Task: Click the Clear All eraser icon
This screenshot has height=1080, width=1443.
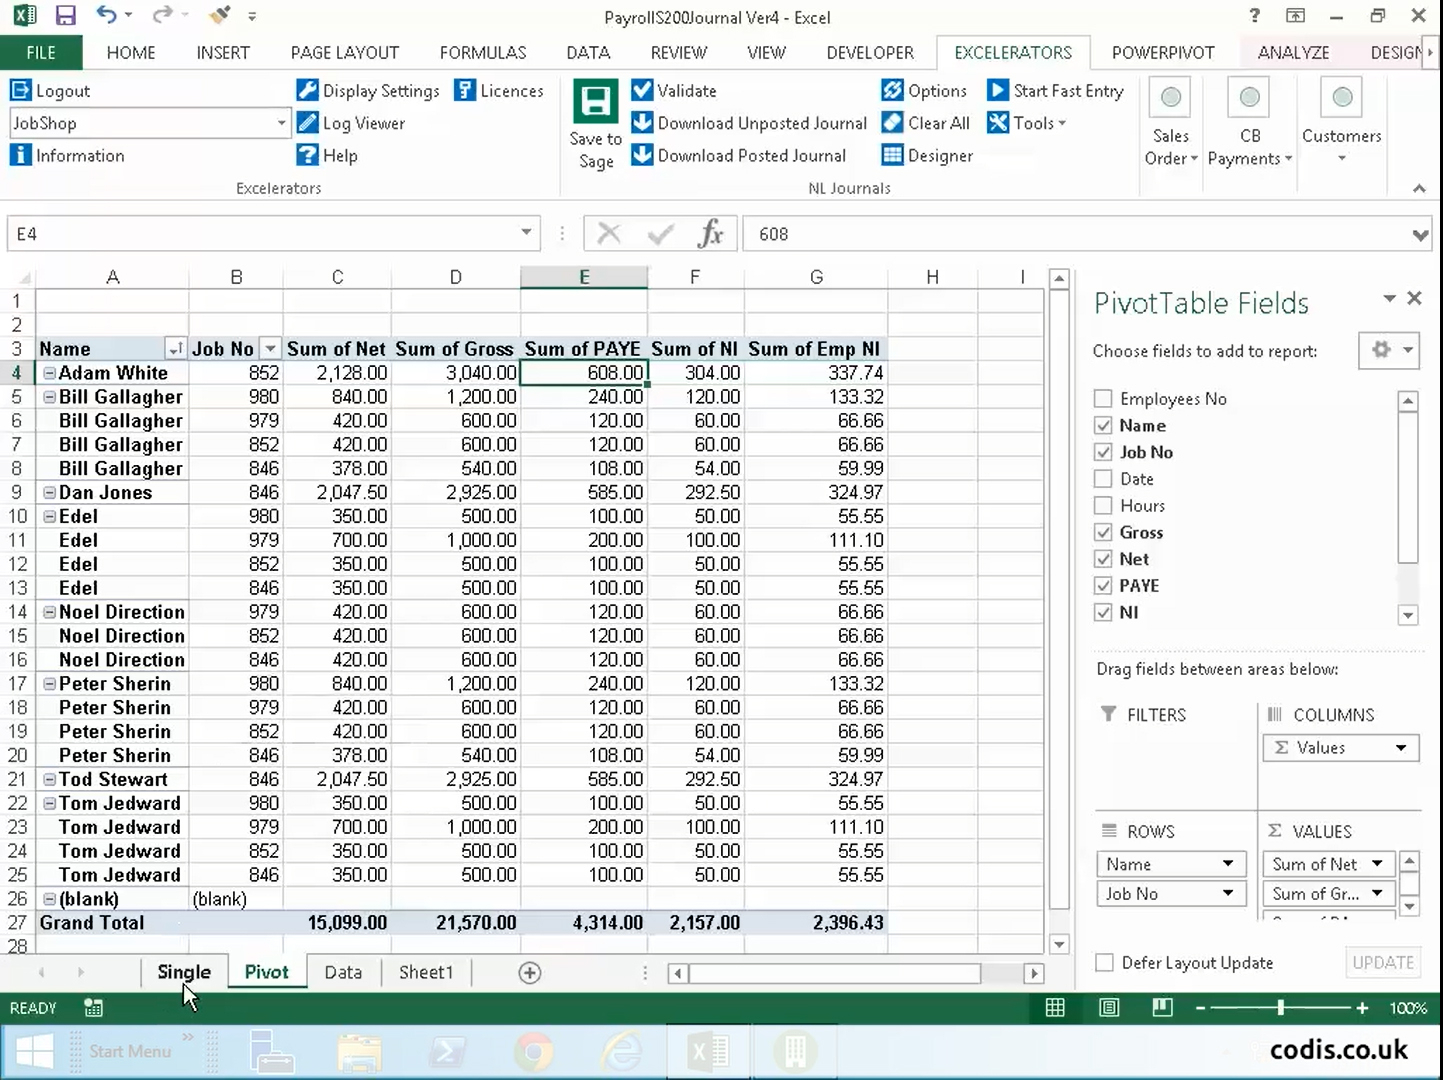Action: 892,123
